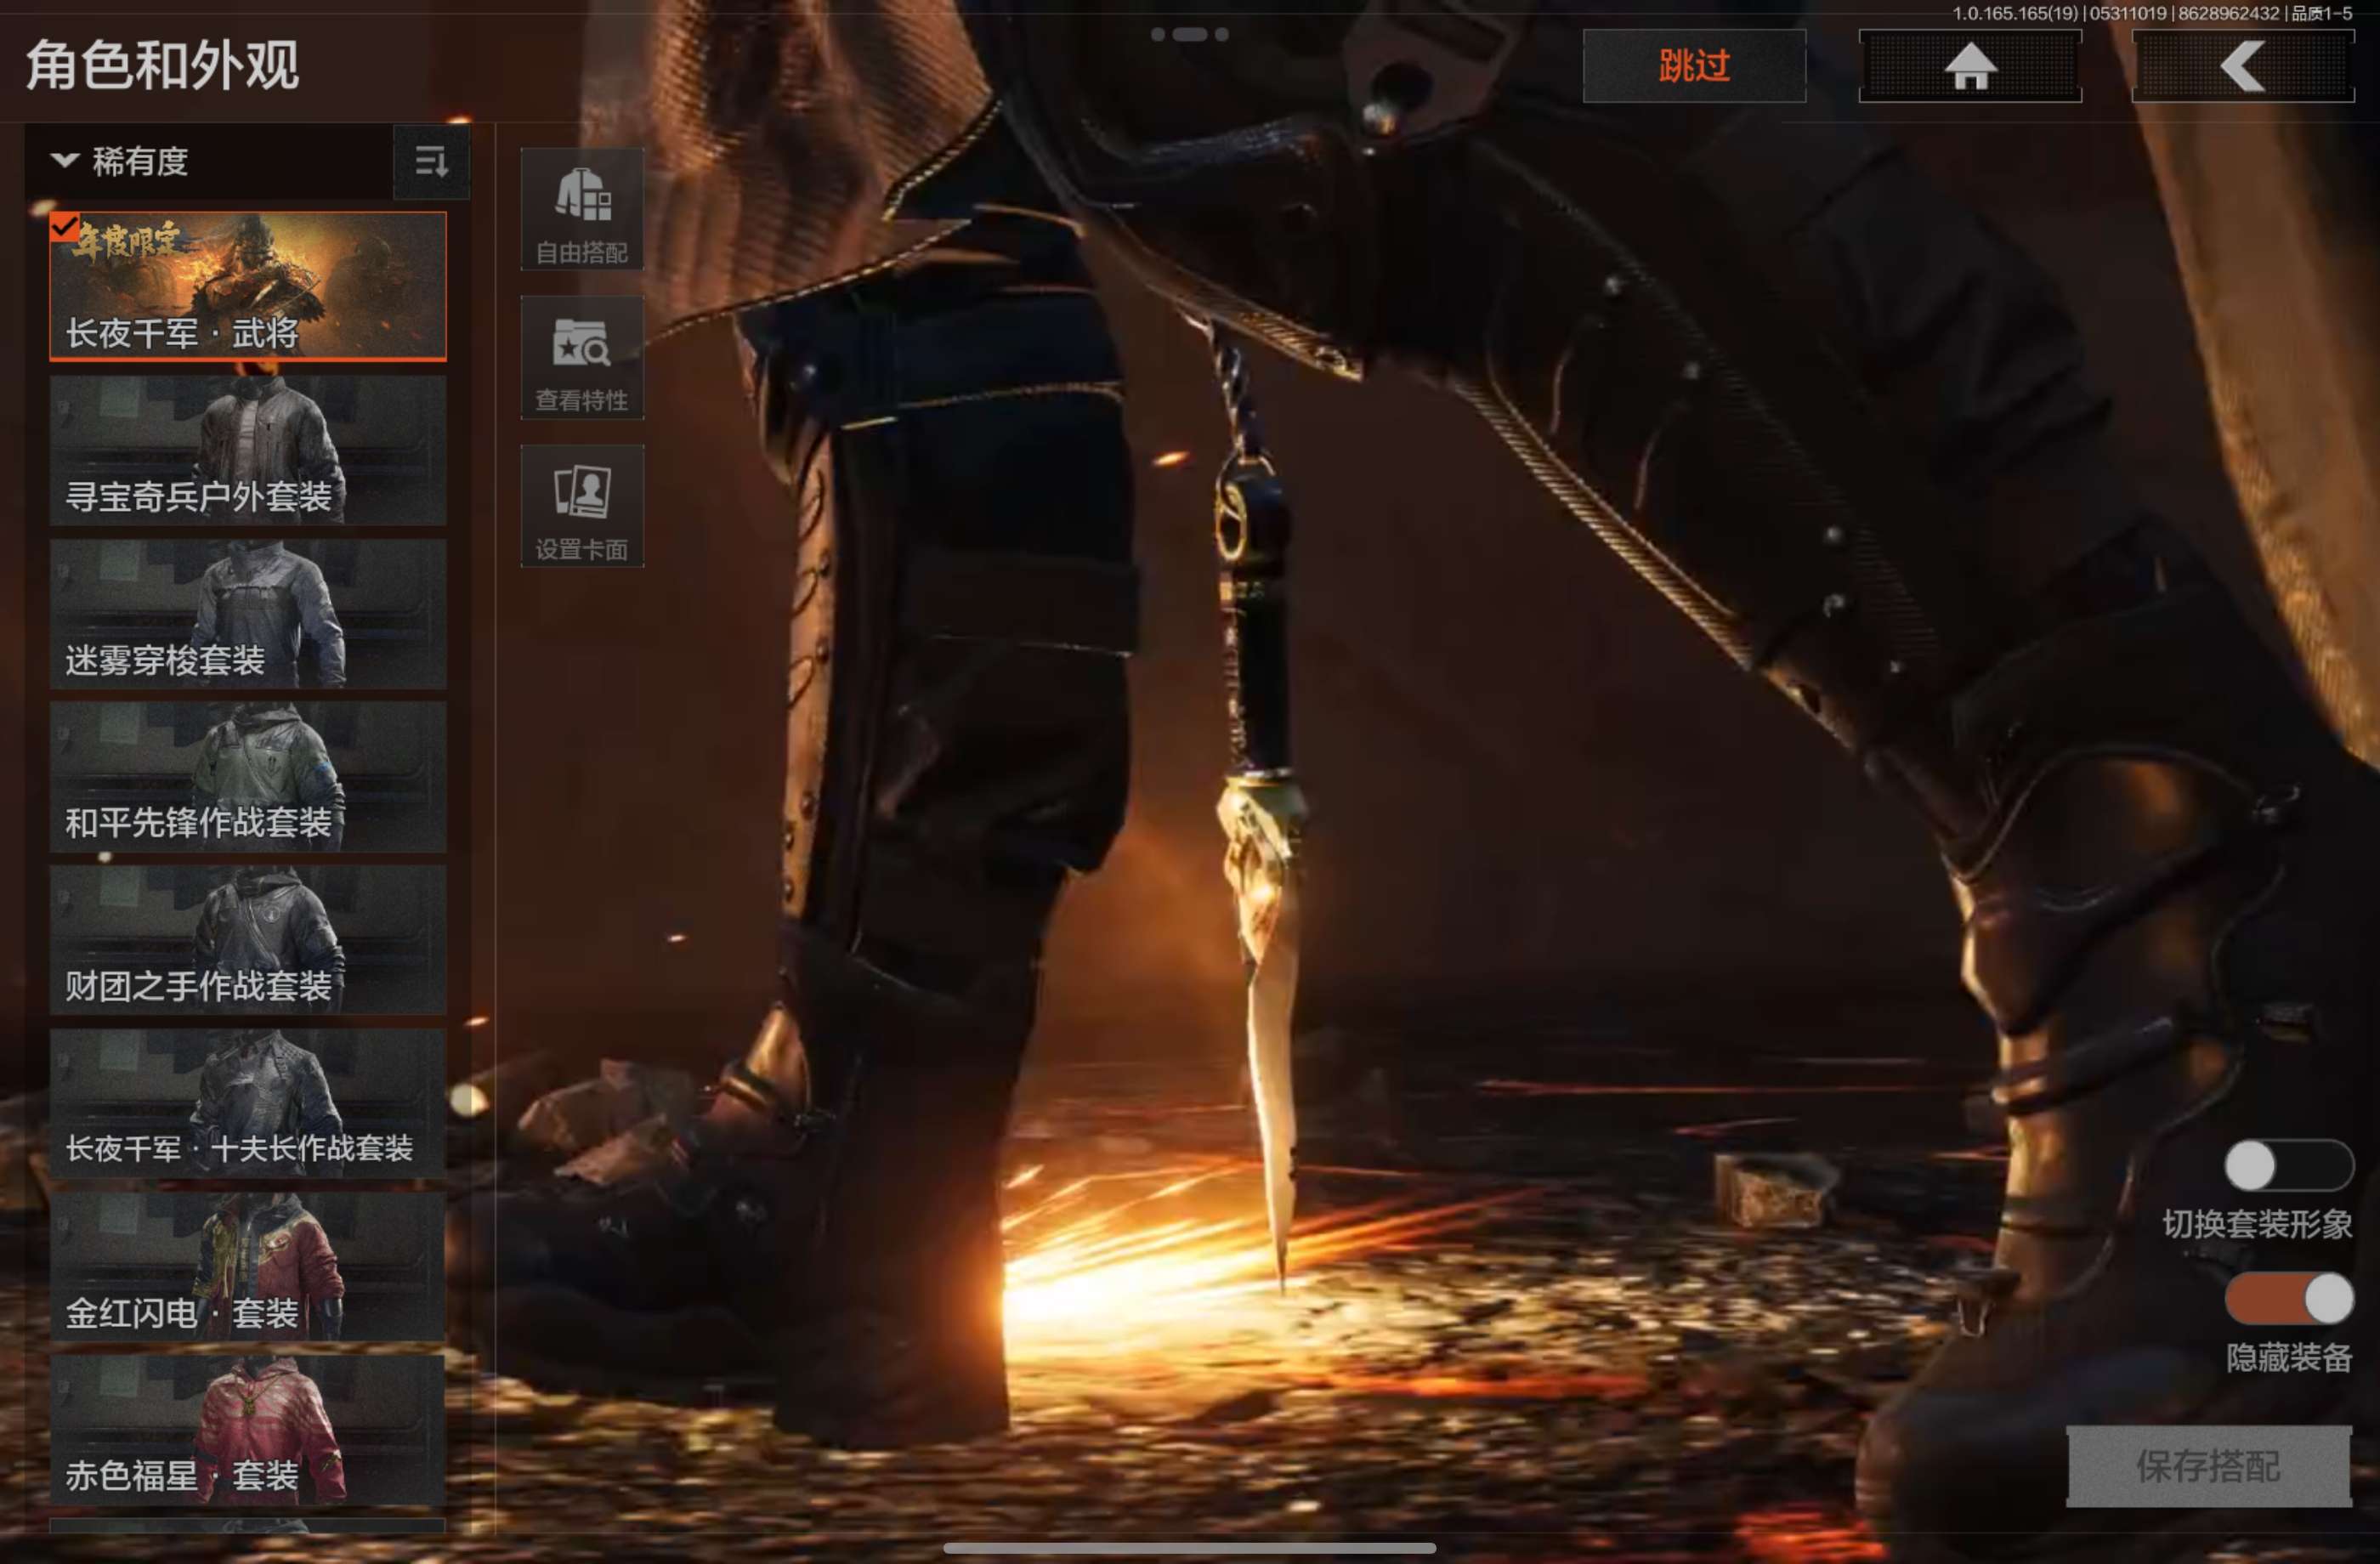The image size is (2380, 1564).
Task: Save the outfit with 保存搭配
Action: point(2209,1466)
